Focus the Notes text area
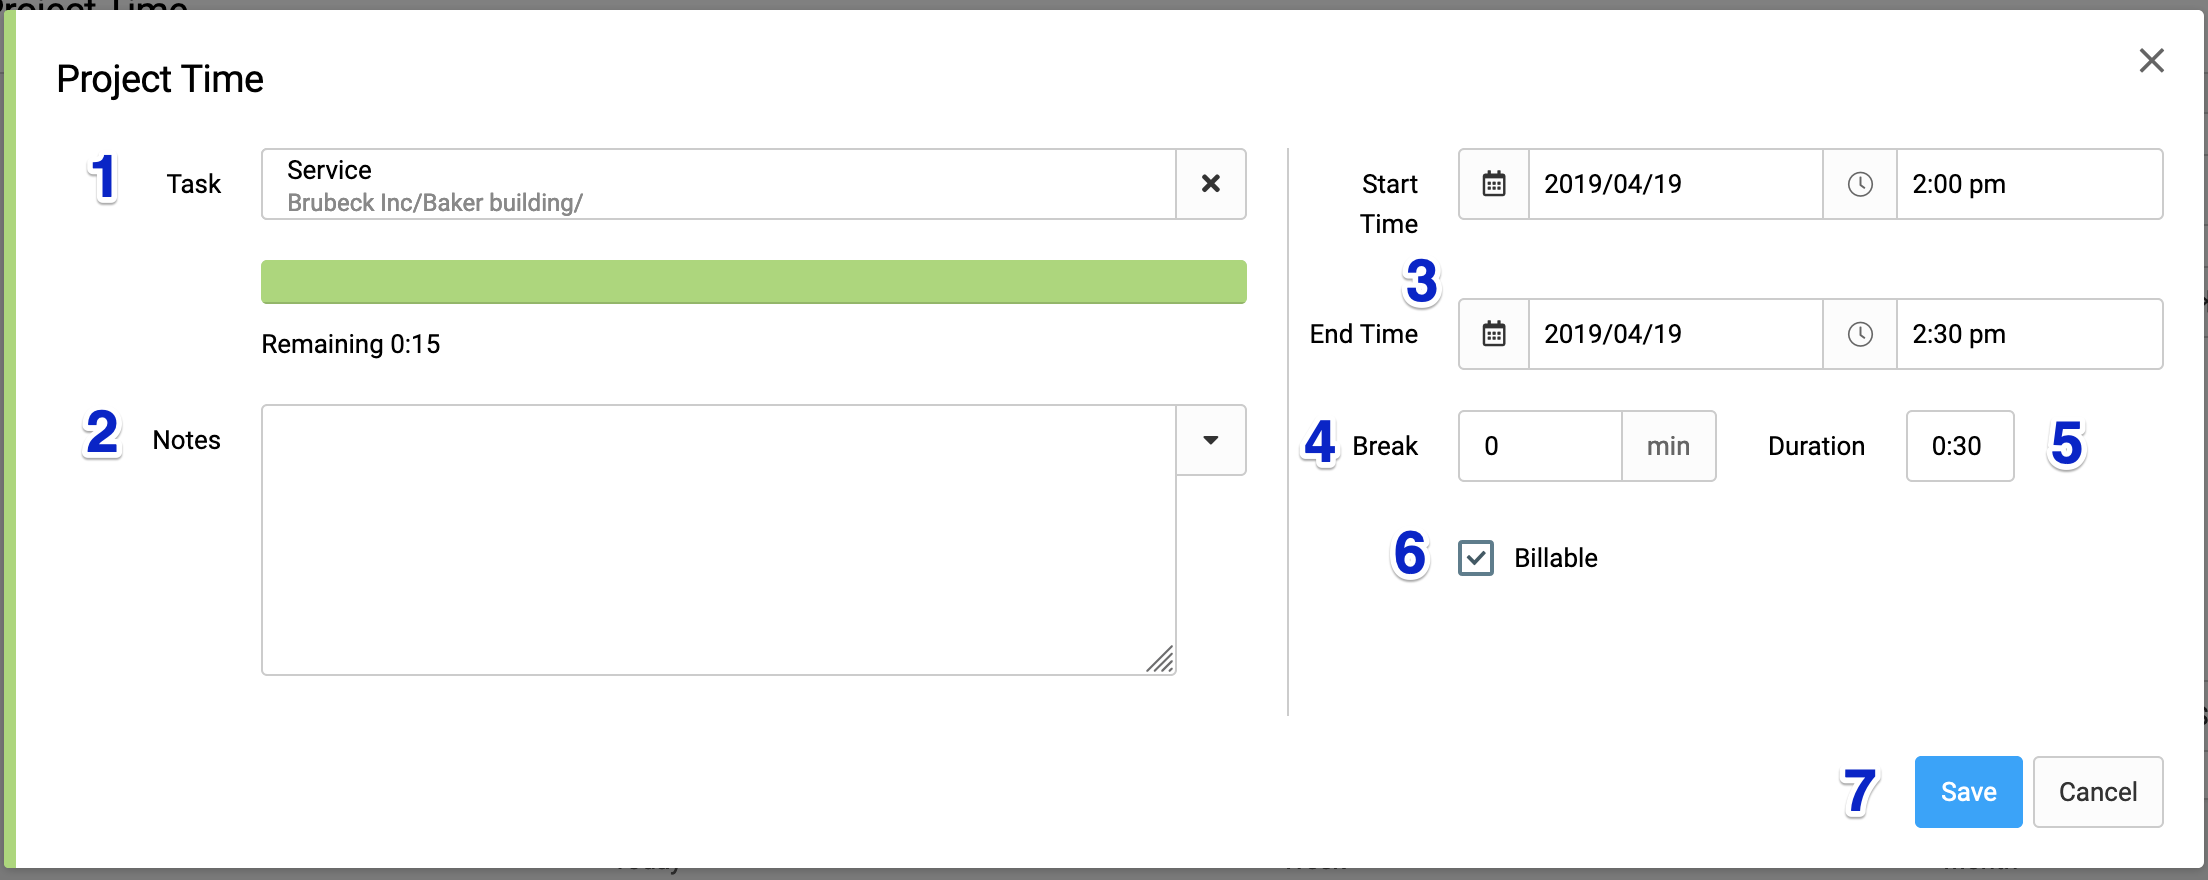The height and width of the screenshot is (880, 2208). [x=718, y=540]
